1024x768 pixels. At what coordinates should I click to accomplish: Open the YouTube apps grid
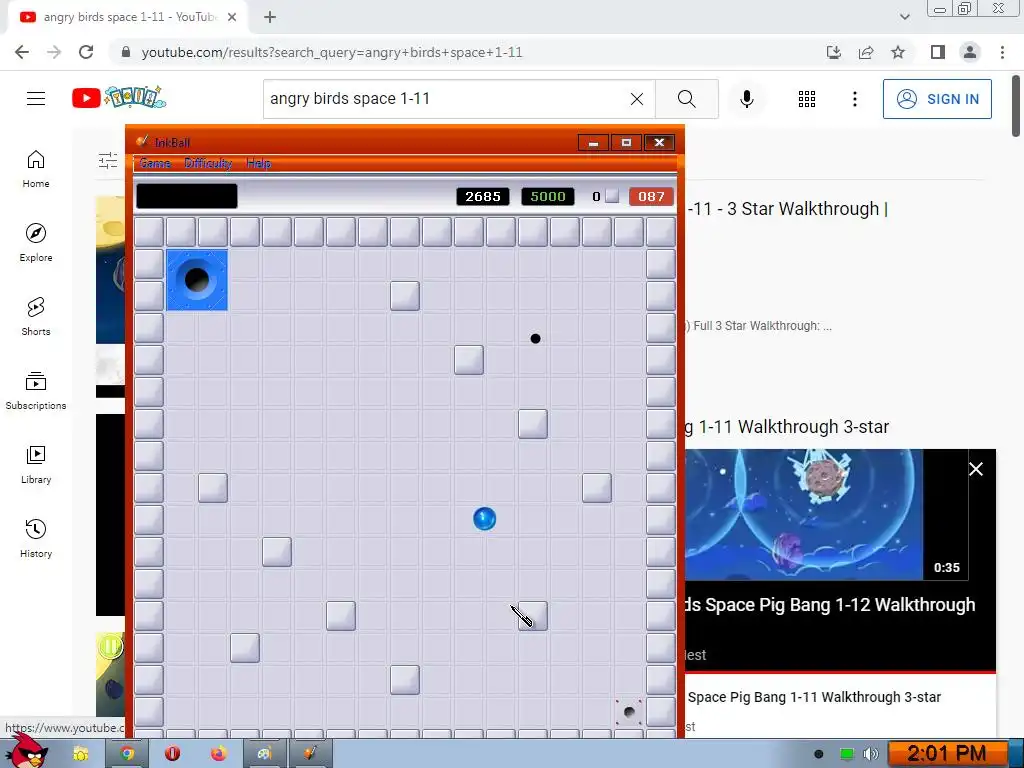pyautogui.click(x=807, y=99)
